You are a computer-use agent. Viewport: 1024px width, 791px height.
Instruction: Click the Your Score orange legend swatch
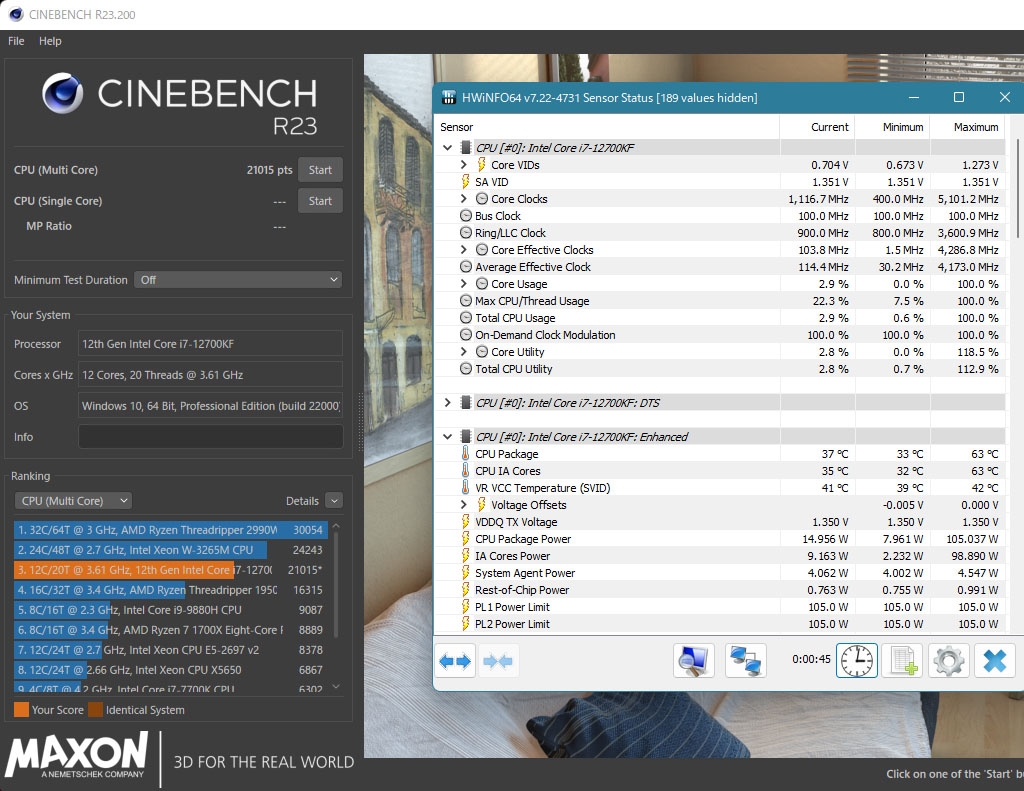[22, 709]
